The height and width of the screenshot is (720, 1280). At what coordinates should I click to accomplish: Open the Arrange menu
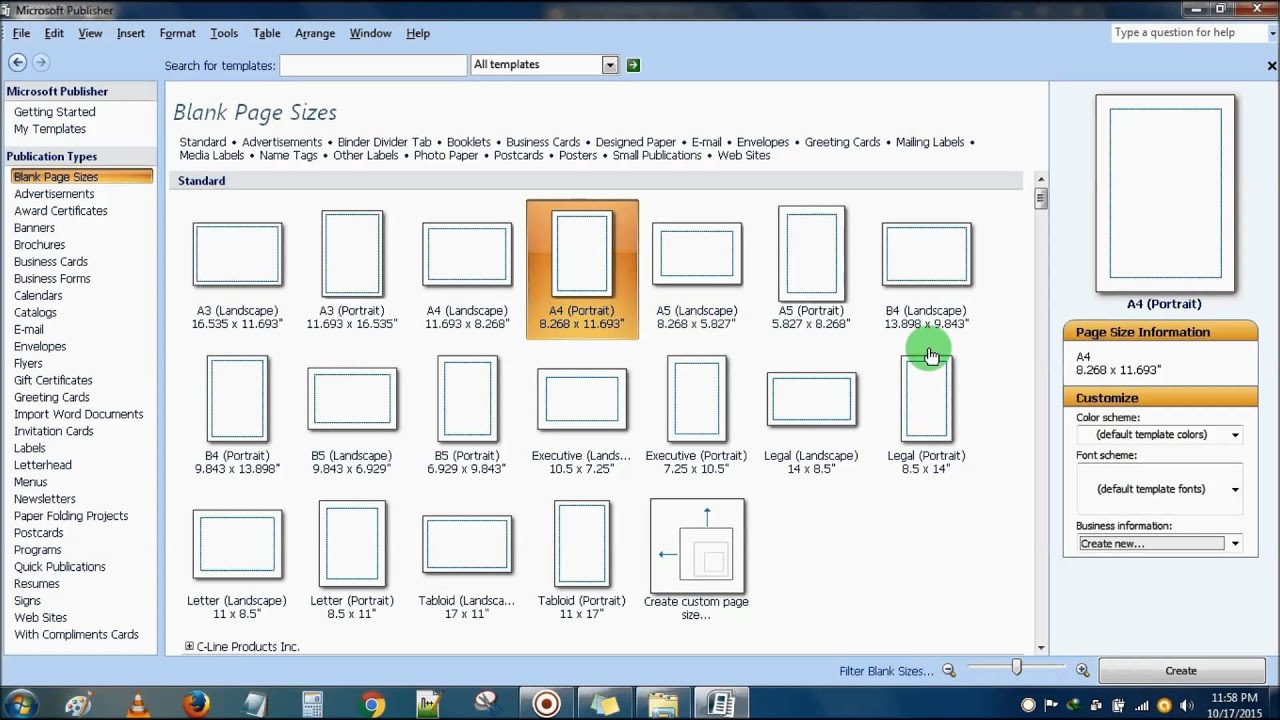click(315, 33)
